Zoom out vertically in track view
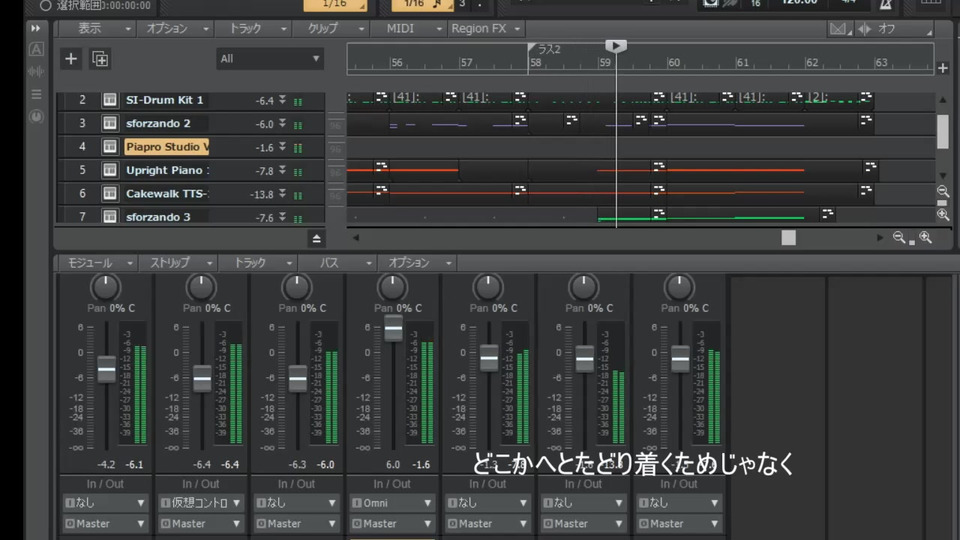 (x=943, y=191)
